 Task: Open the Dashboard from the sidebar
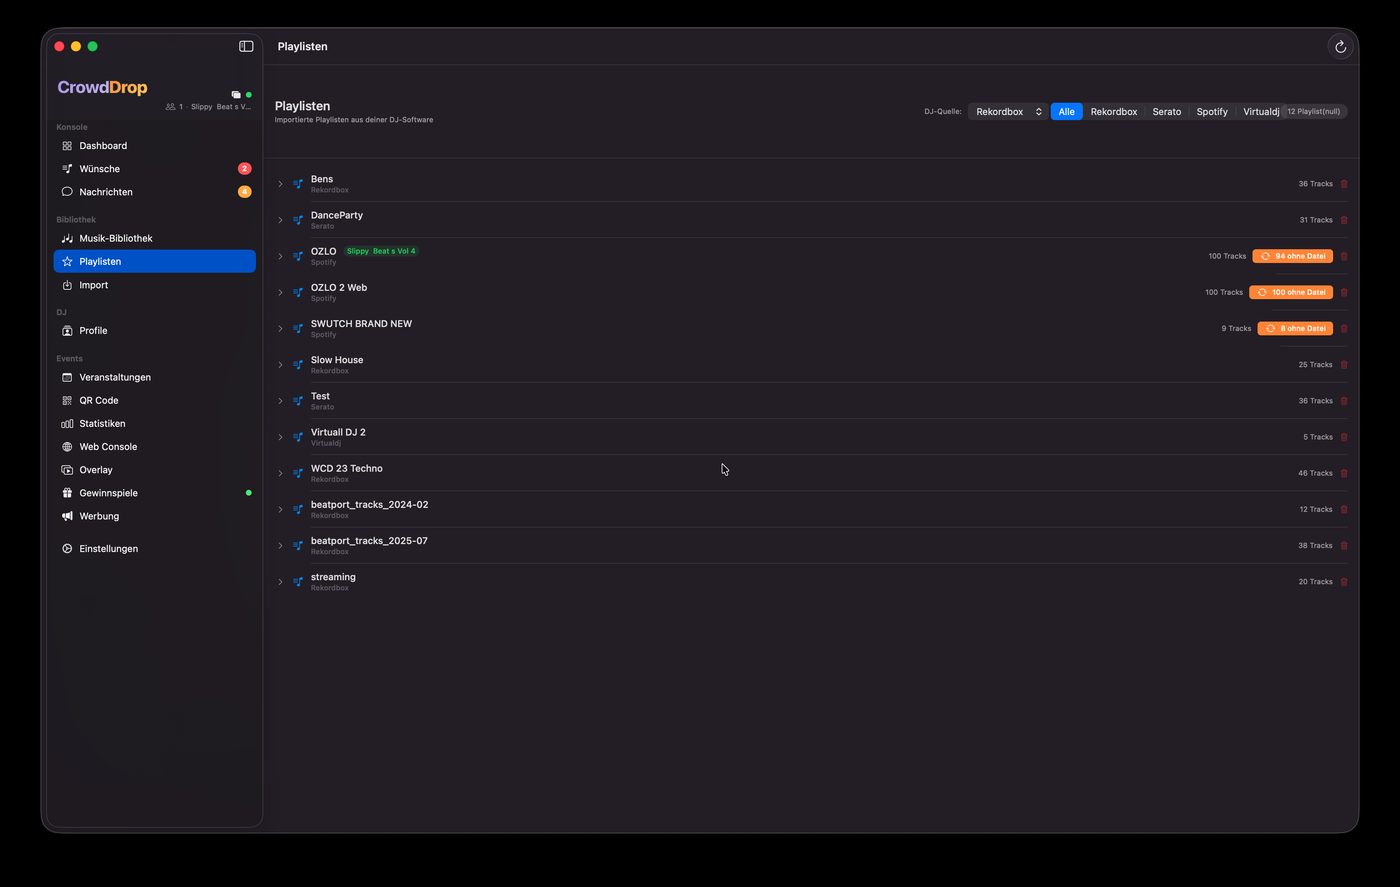click(103, 145)
